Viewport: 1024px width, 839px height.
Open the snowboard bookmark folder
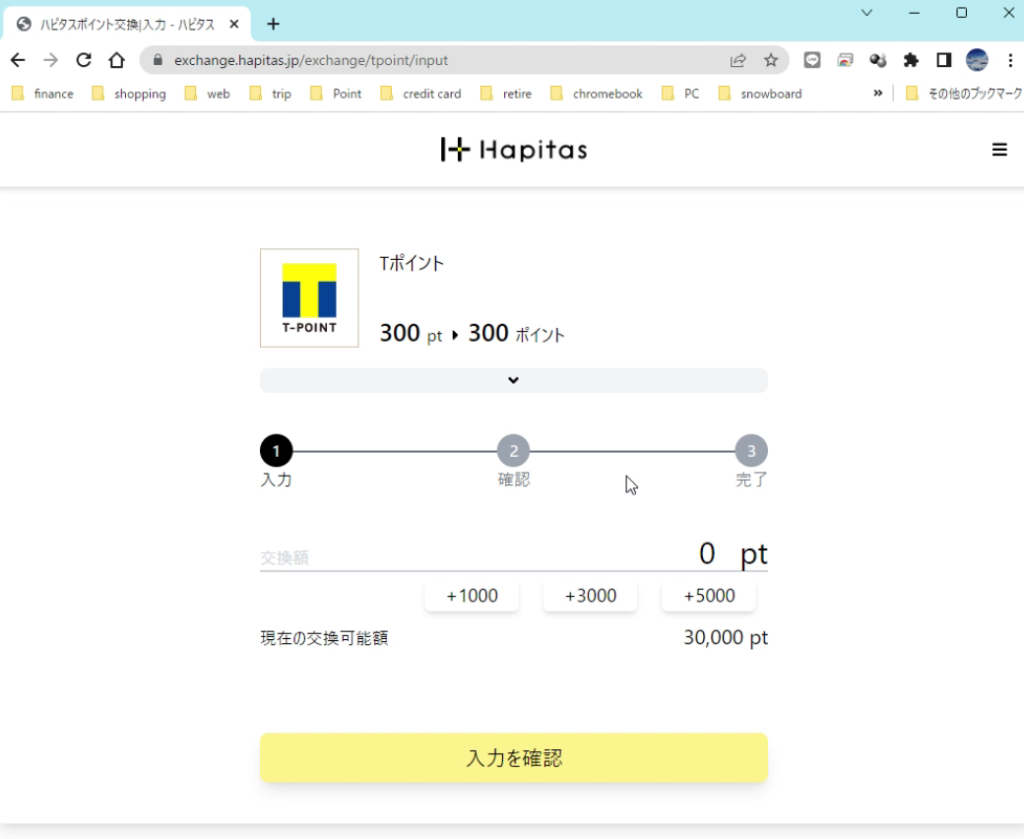pos(760,93)
